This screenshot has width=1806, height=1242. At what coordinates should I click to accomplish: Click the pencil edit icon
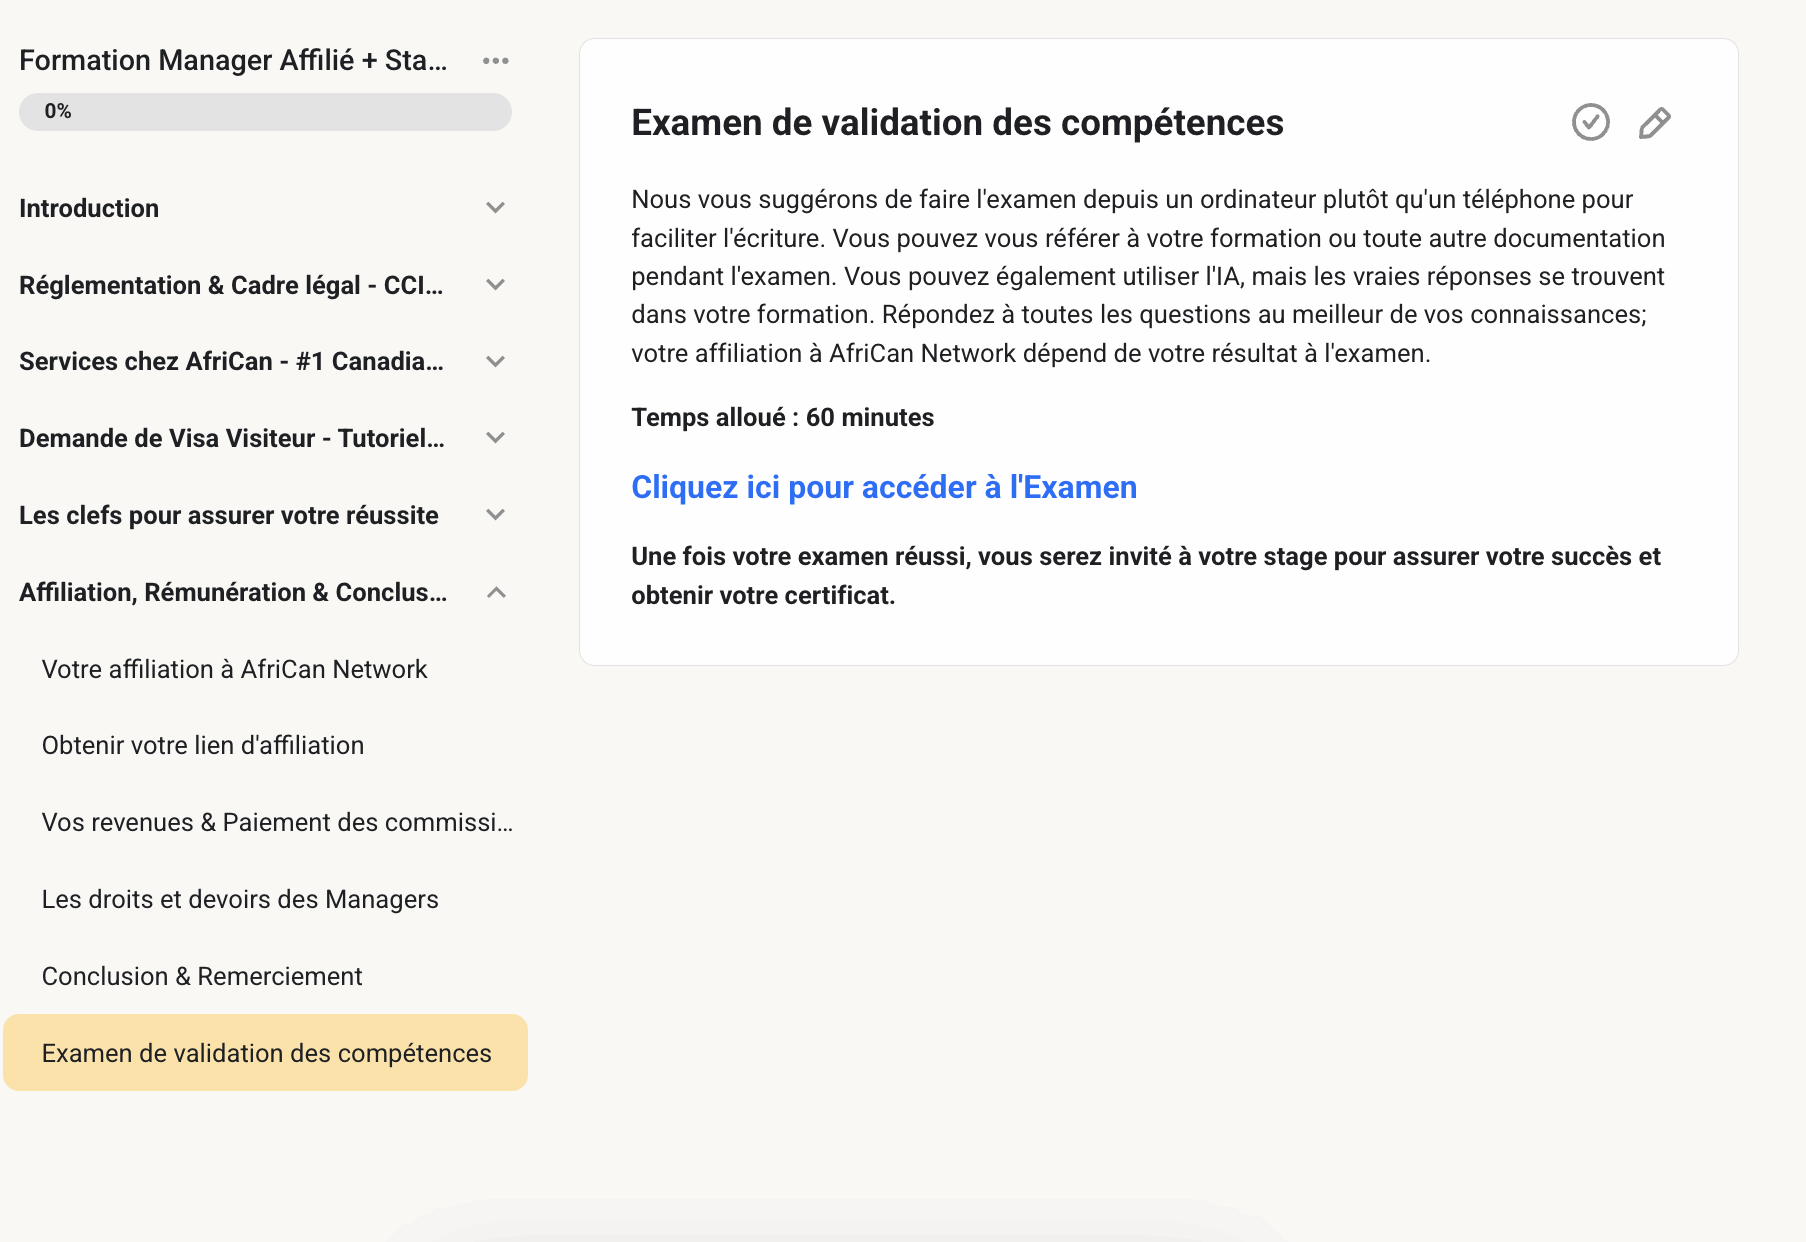coord(1654,123)
